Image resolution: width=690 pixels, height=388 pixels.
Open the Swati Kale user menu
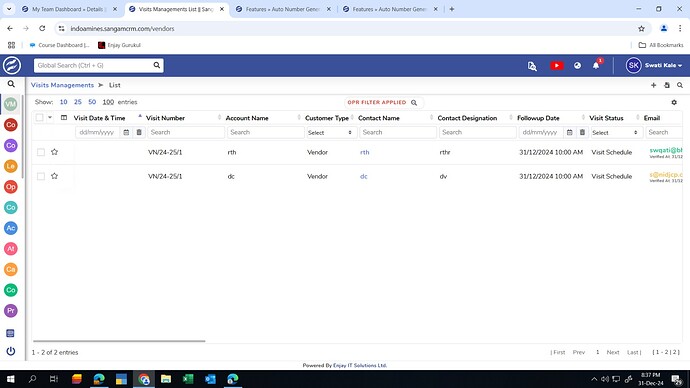[x=654, y=66]
